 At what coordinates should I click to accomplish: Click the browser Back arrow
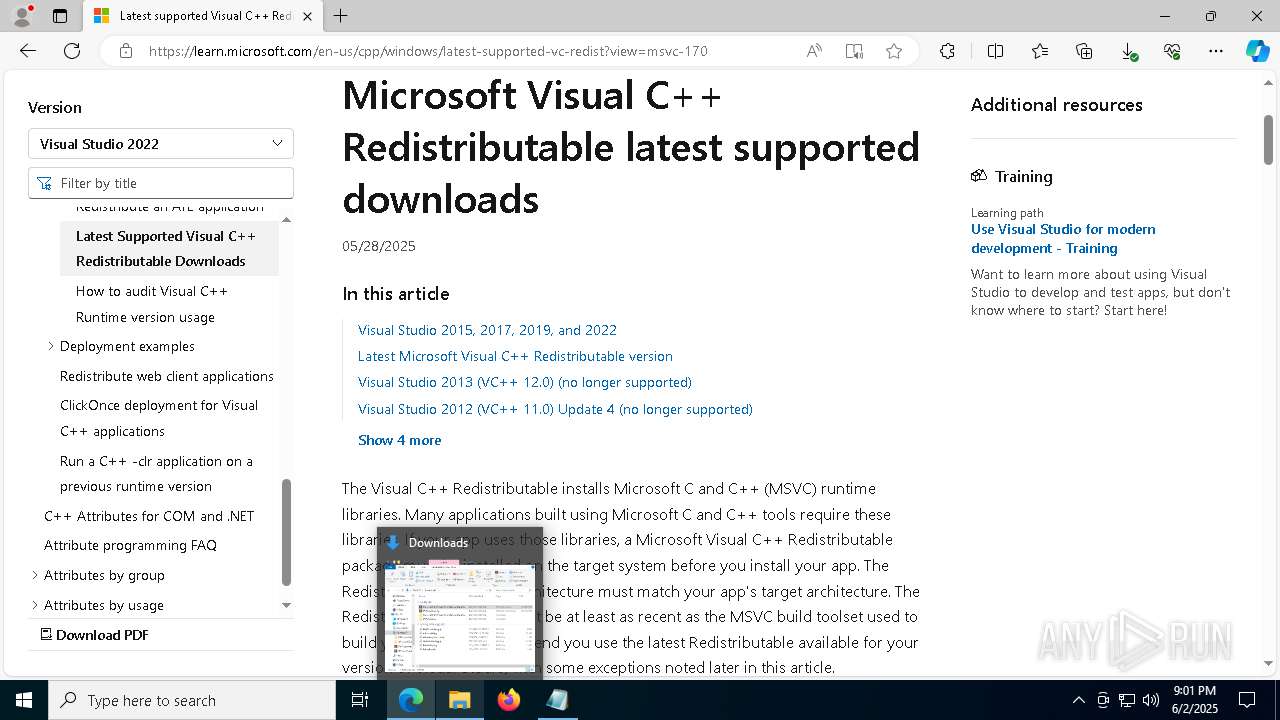click(28, 51)
